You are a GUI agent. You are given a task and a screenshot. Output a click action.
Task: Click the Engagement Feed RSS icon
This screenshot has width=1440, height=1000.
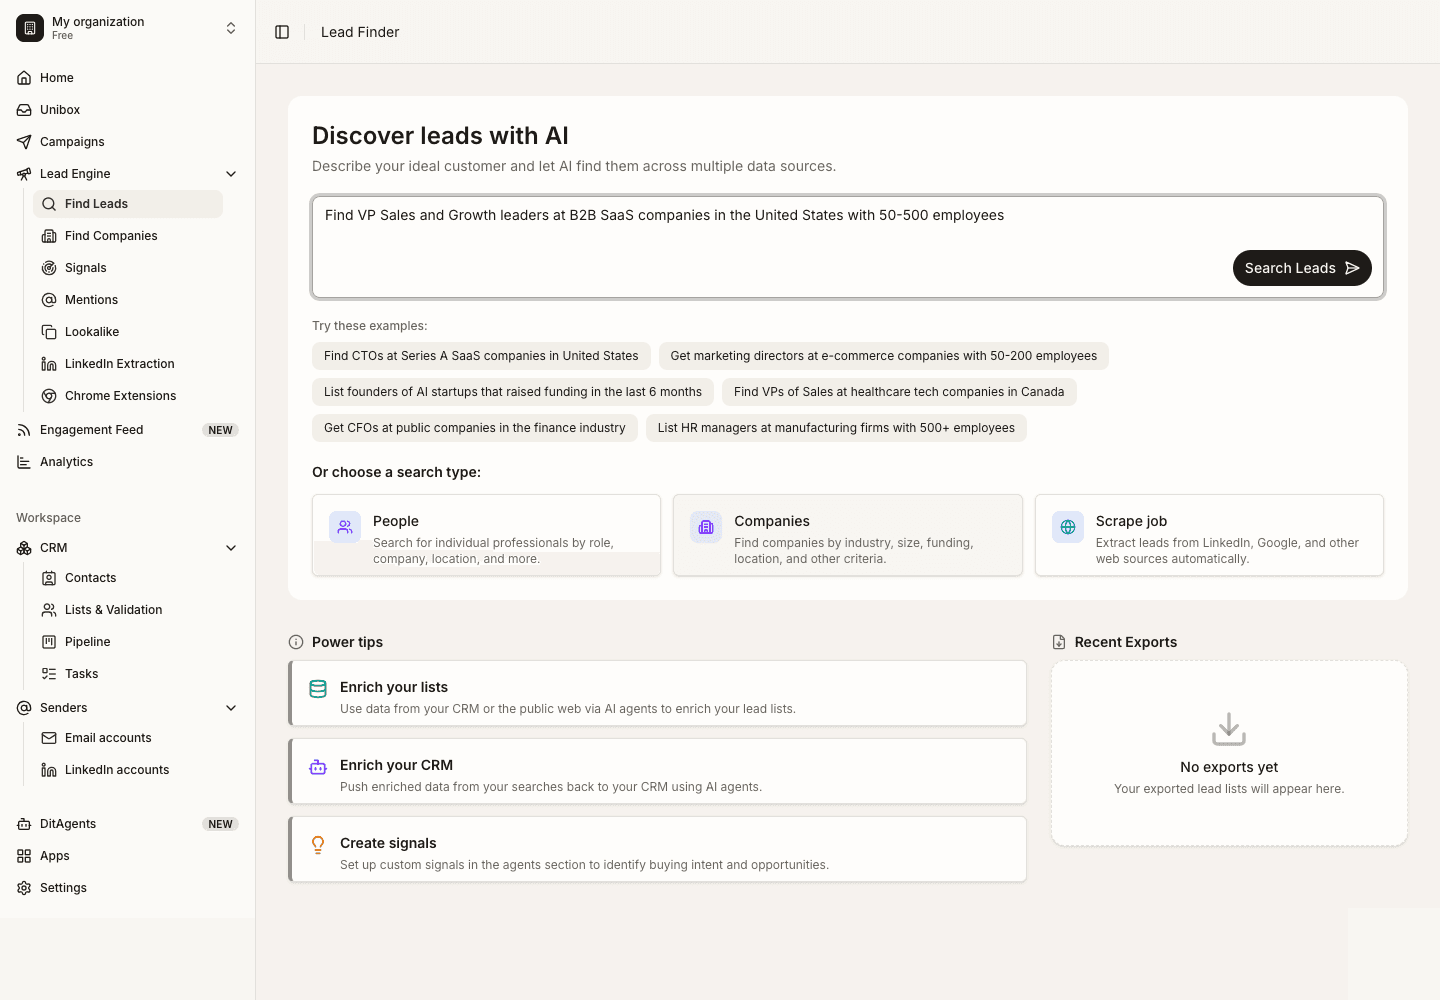(x=24, y=430)
